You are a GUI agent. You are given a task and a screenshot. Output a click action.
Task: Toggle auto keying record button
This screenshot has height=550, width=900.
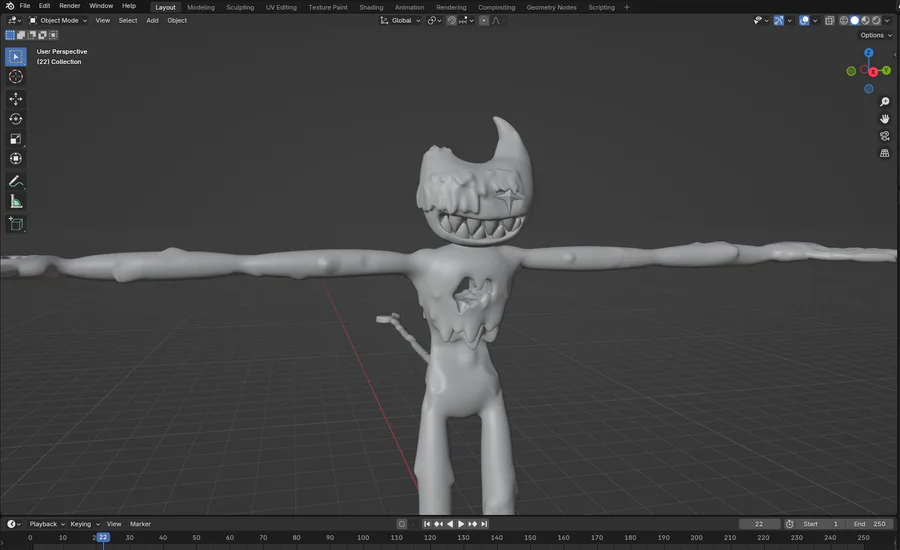click(402, 524)
